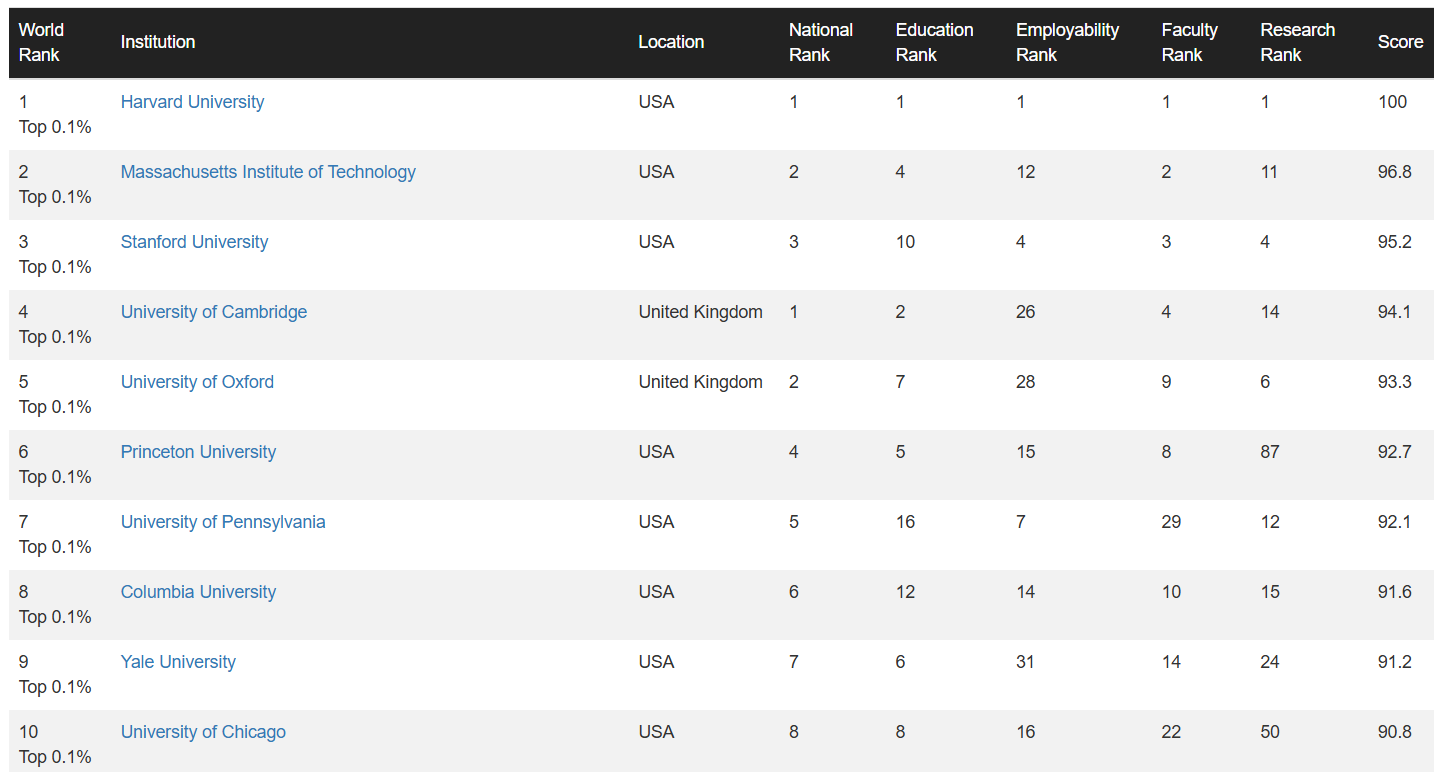Screen dimensions: 1434x772
Task: Click the Education Rank column header
Action: point(934,42)
